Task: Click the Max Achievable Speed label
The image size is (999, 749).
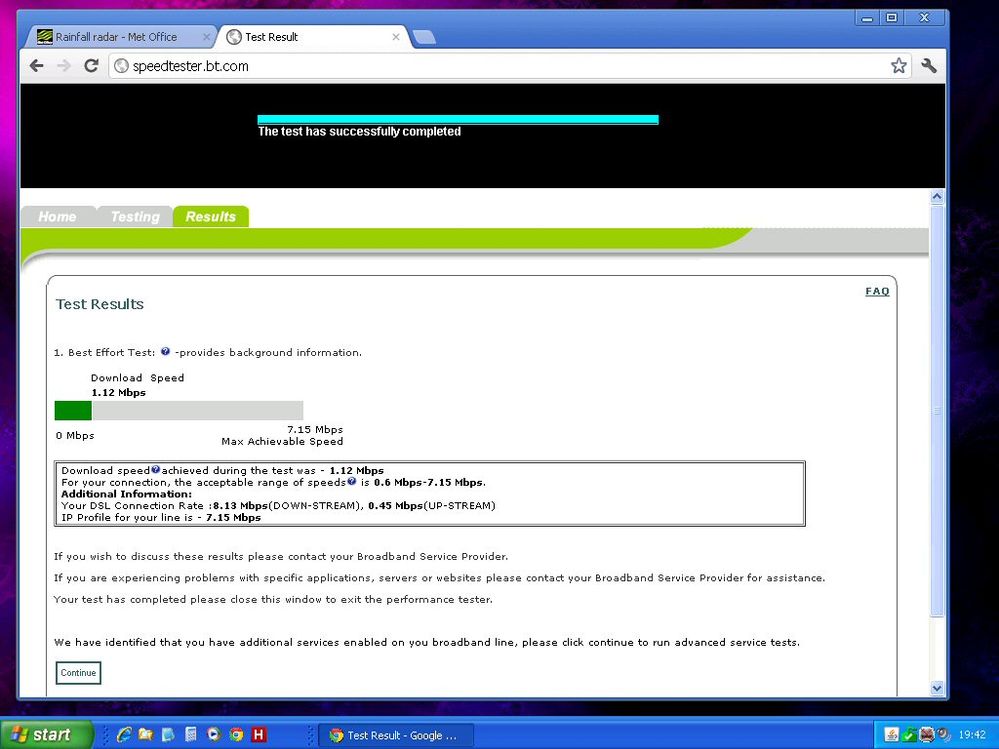Action: (282, 441)
